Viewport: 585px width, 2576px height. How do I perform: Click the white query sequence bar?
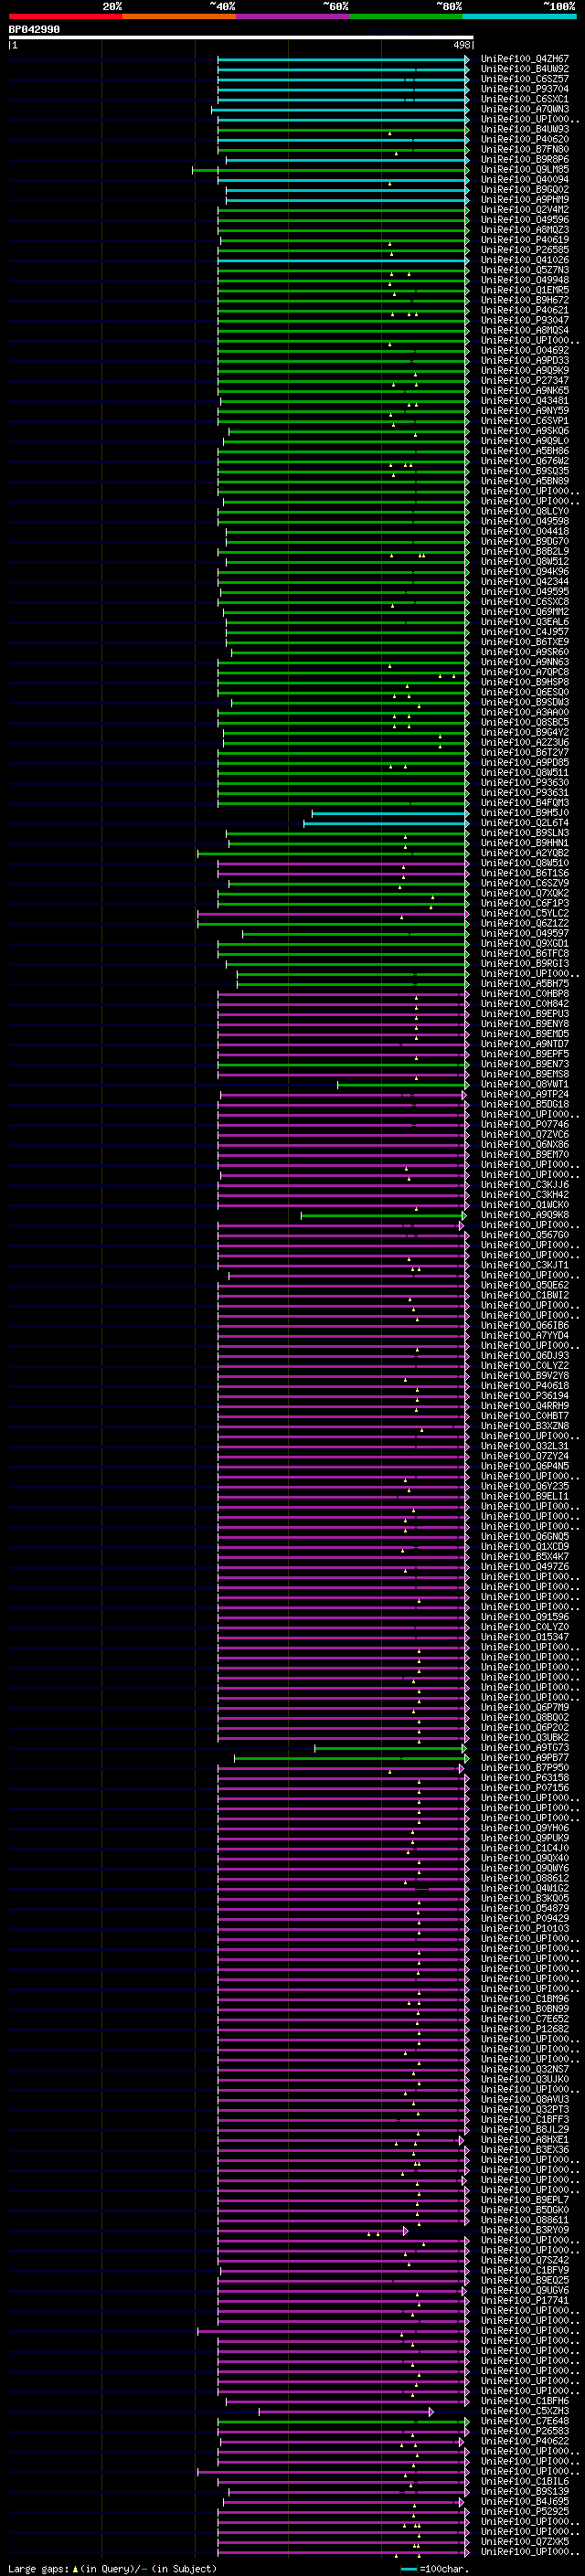[240, 38]
